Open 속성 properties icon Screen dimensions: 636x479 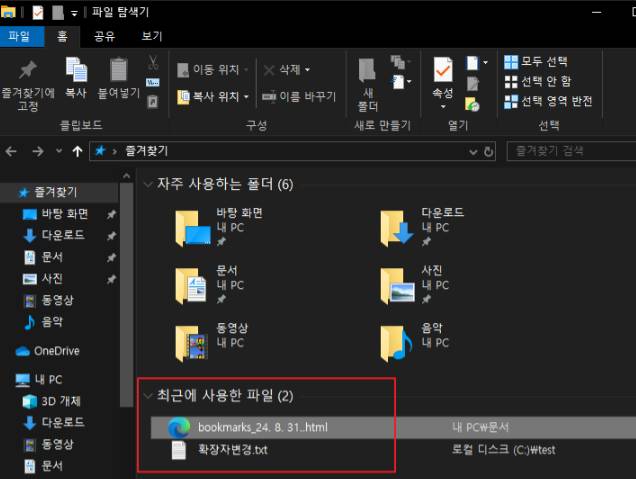[442, 72]
